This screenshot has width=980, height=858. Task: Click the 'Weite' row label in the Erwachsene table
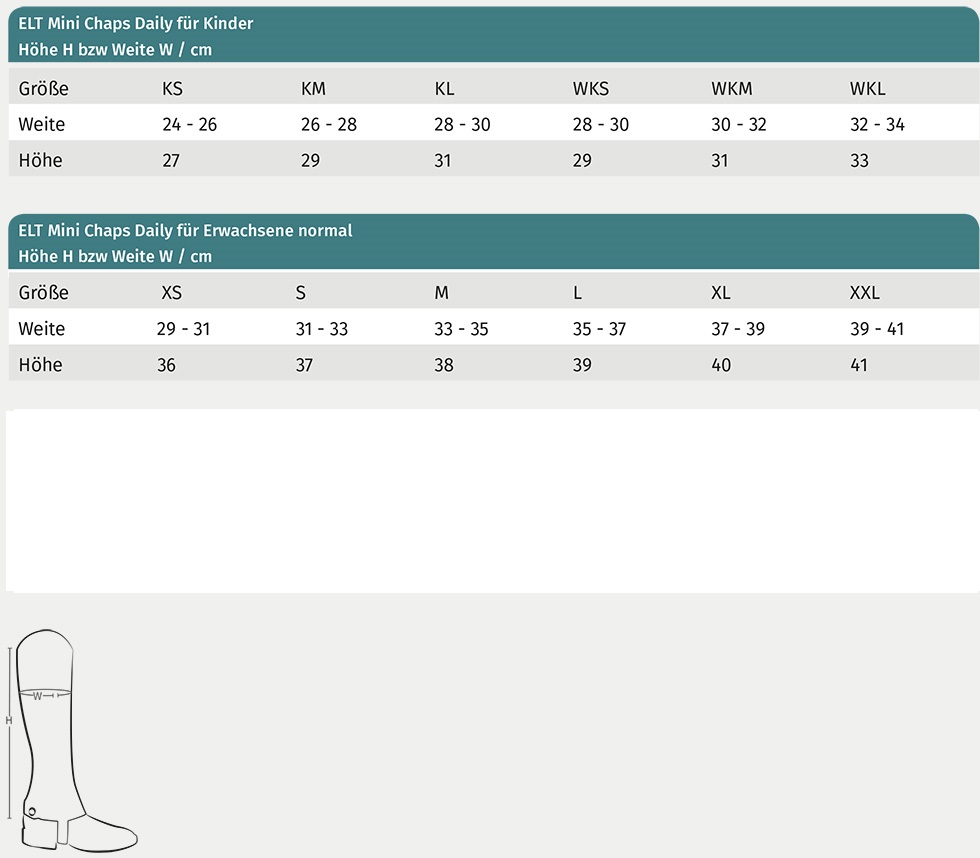coord(41,328)
